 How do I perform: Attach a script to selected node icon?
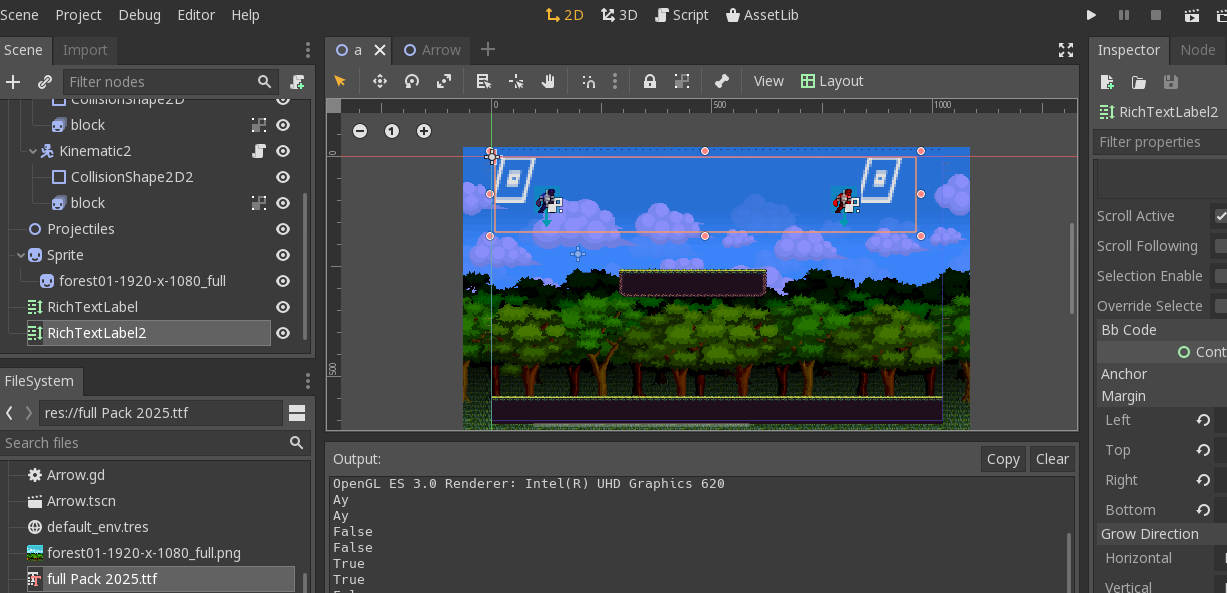pyautogui.click(x=297, y=82)
